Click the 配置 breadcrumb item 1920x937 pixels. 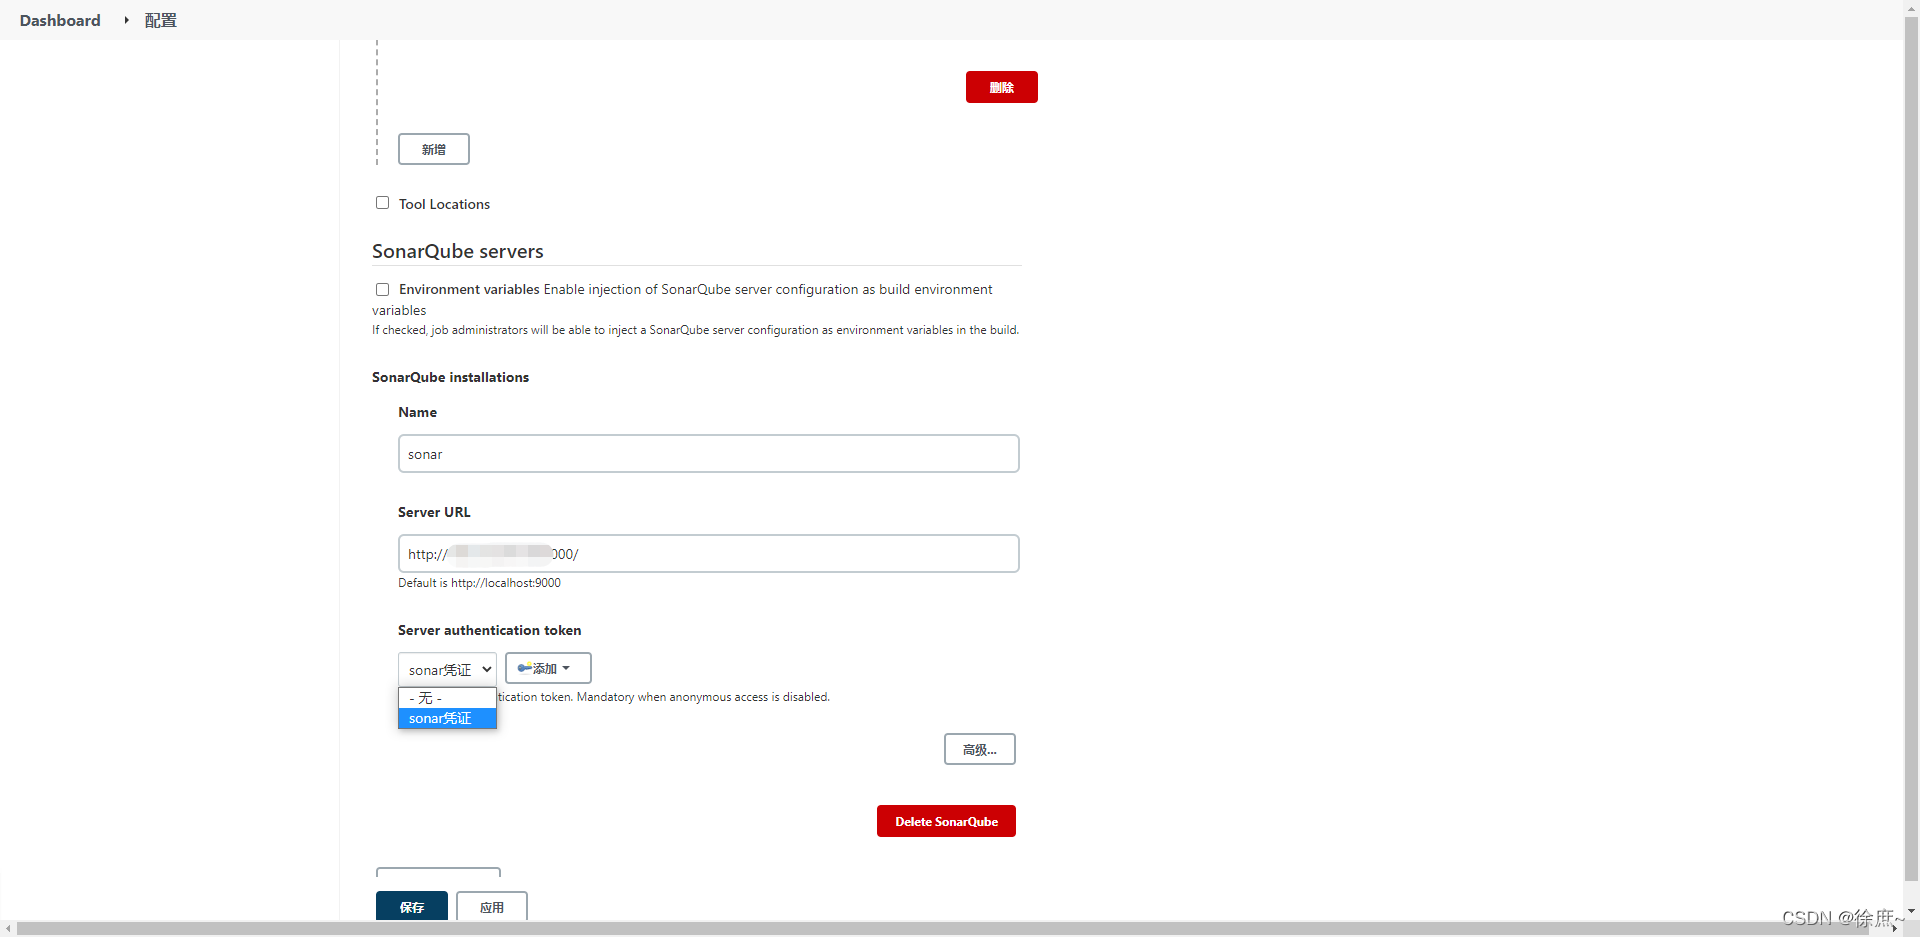pos(160,20)
